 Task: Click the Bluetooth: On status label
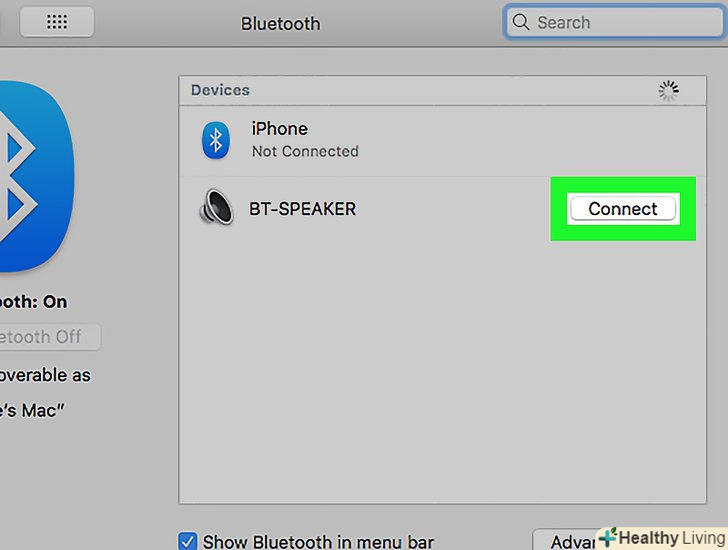(x=33, y=302)
